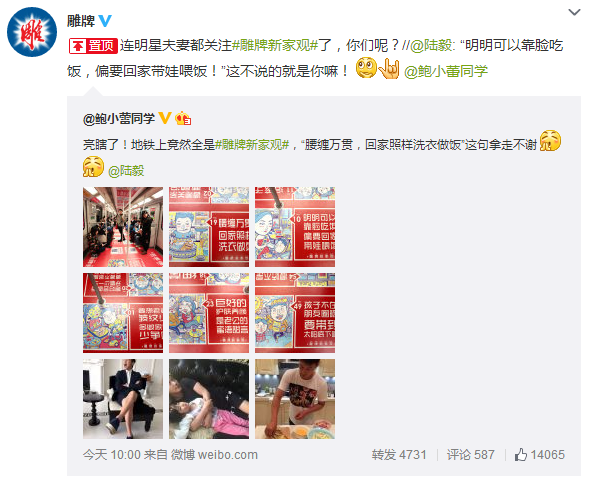This screenshot has width=592, height=484.
Task: Expand the post options chevron menu
Action: tap(574, 12)
